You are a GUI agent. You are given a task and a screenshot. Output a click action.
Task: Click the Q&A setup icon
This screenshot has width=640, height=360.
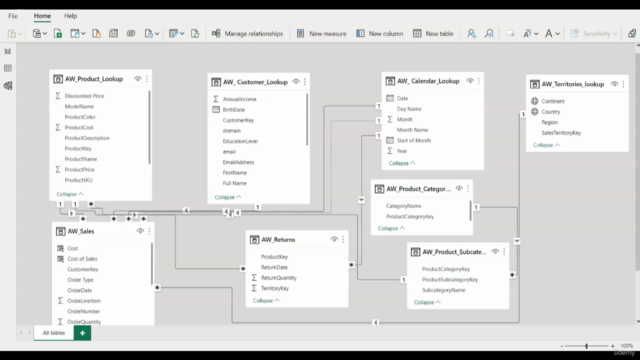point(510,33)
